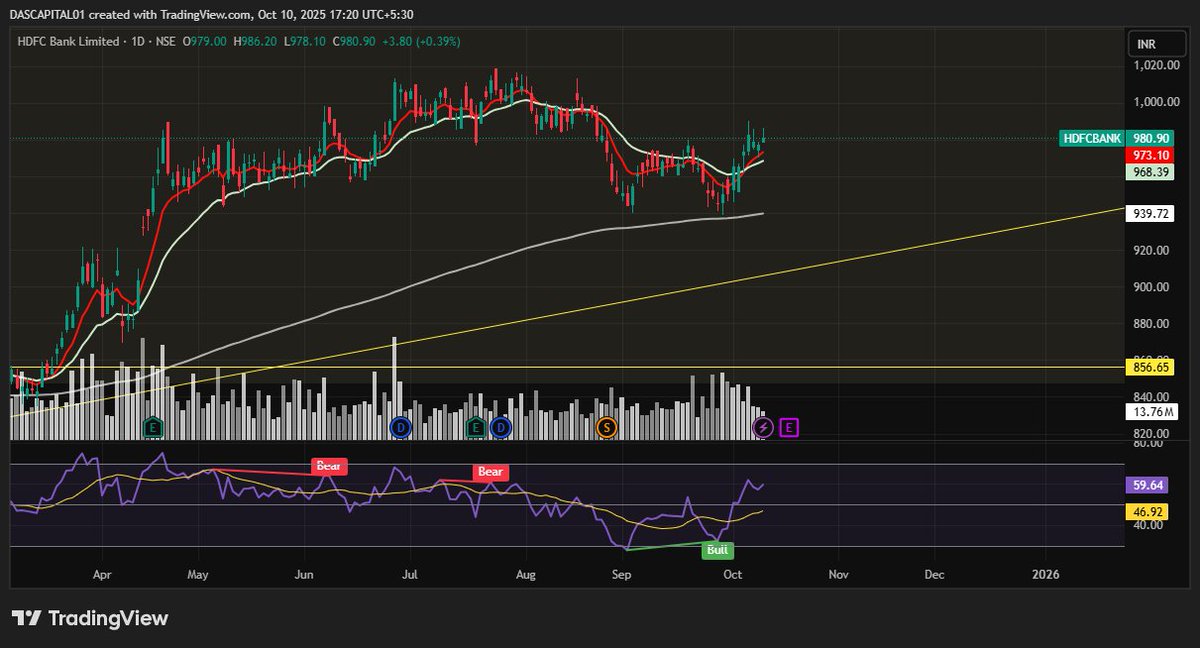1200x648 pixels.
Task: Click the Sep label on the time axis
Action: click(622, 575)
